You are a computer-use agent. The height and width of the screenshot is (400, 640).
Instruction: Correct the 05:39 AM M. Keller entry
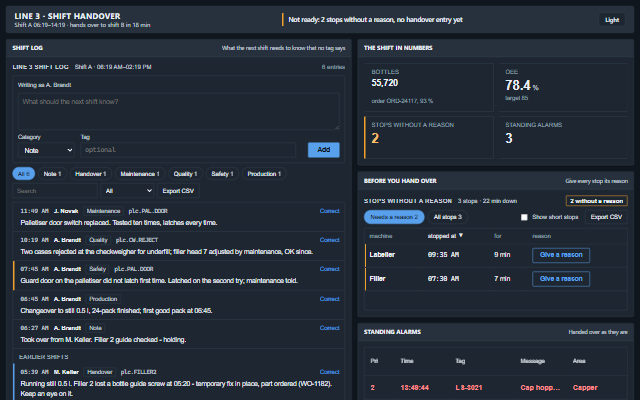(329, 372)
